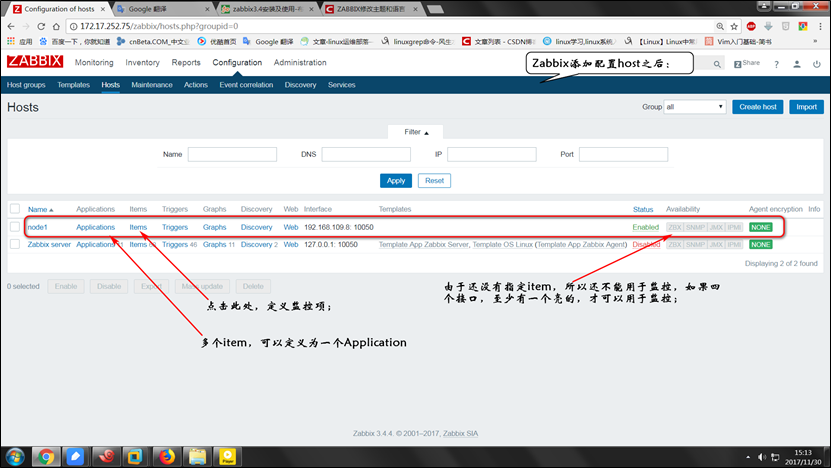Screen dimensions: 831x468
Task: Sort hosts by Name column
Action: click(40, 209)
